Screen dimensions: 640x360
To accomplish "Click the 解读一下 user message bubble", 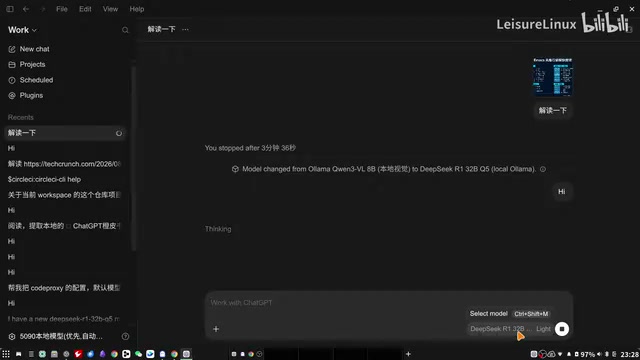I will [553, 111].
